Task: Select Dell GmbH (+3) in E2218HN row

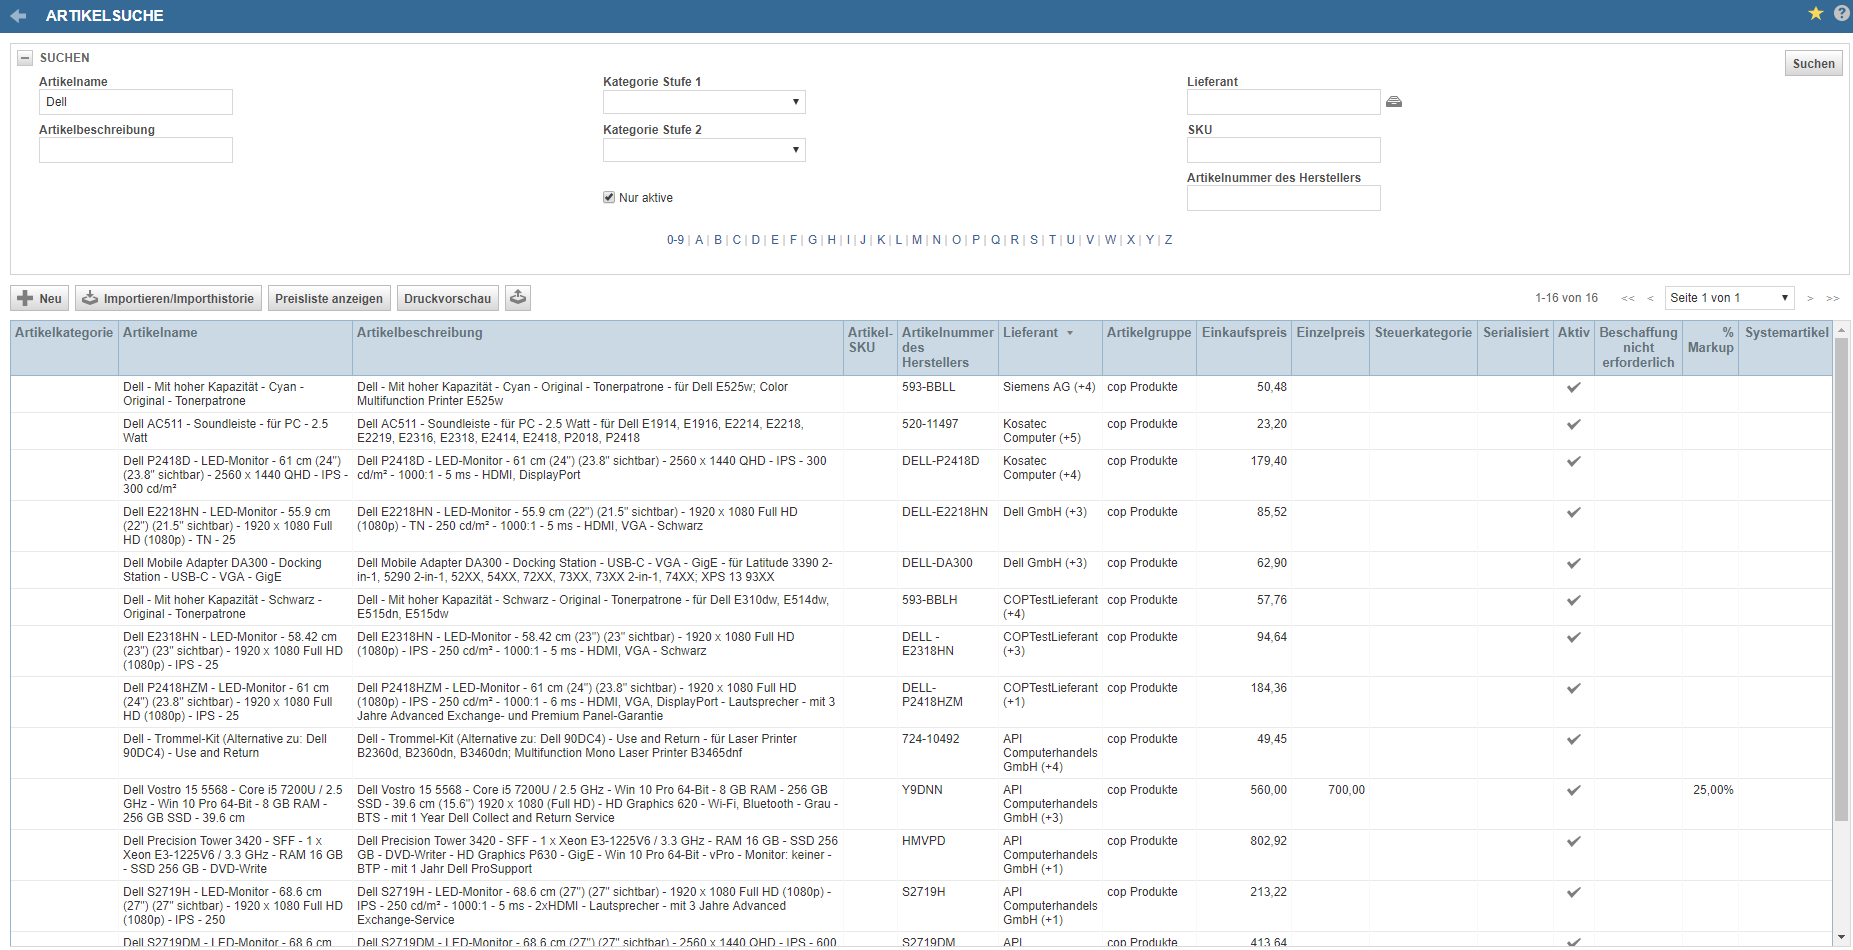Action: click(1045, 512)
